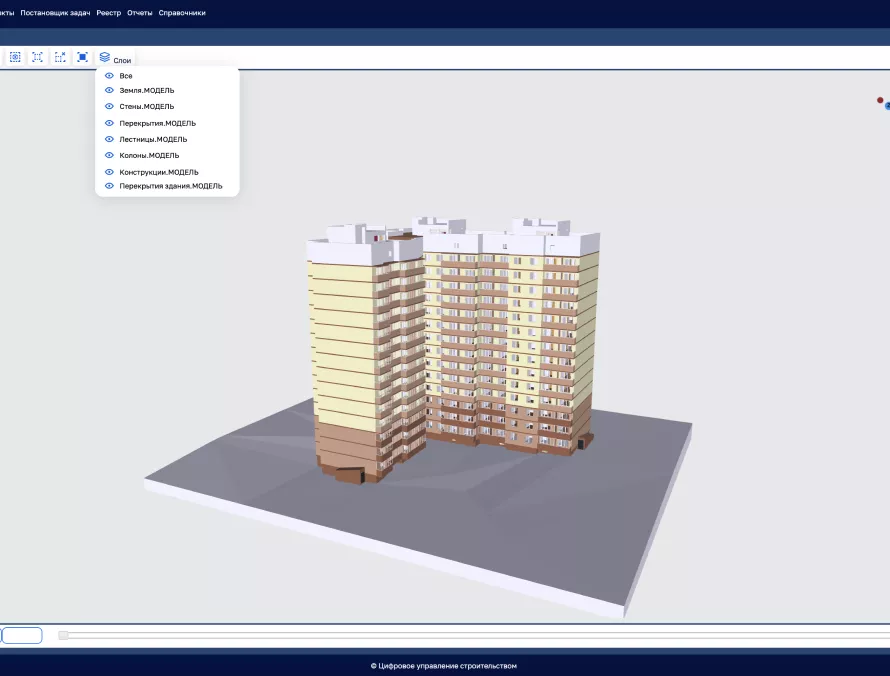Click the stacked layers icon beside Слои
The width and height of the screenshot is (890, 676).
[x=105, y=57]
